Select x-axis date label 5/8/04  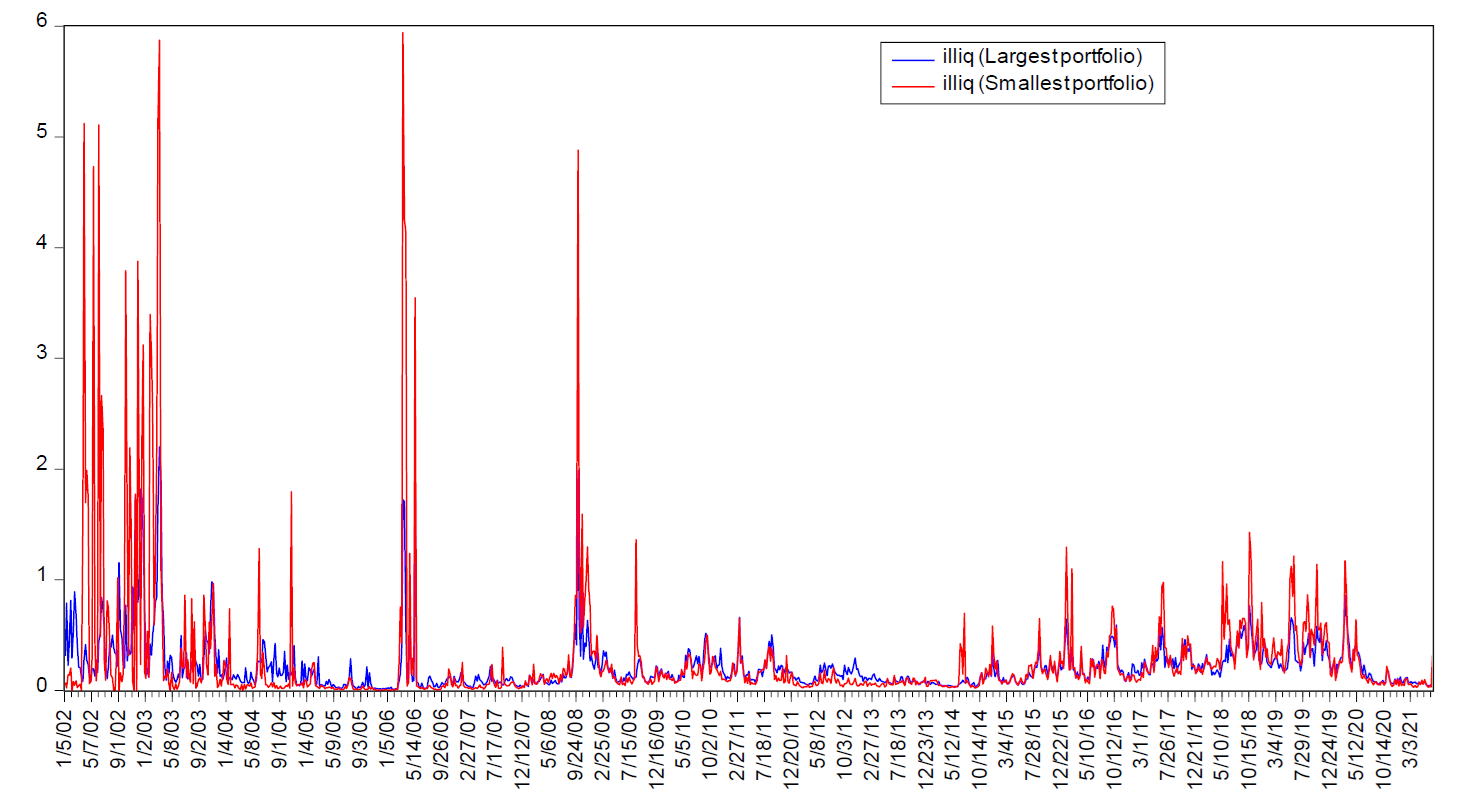pos(253,737)
